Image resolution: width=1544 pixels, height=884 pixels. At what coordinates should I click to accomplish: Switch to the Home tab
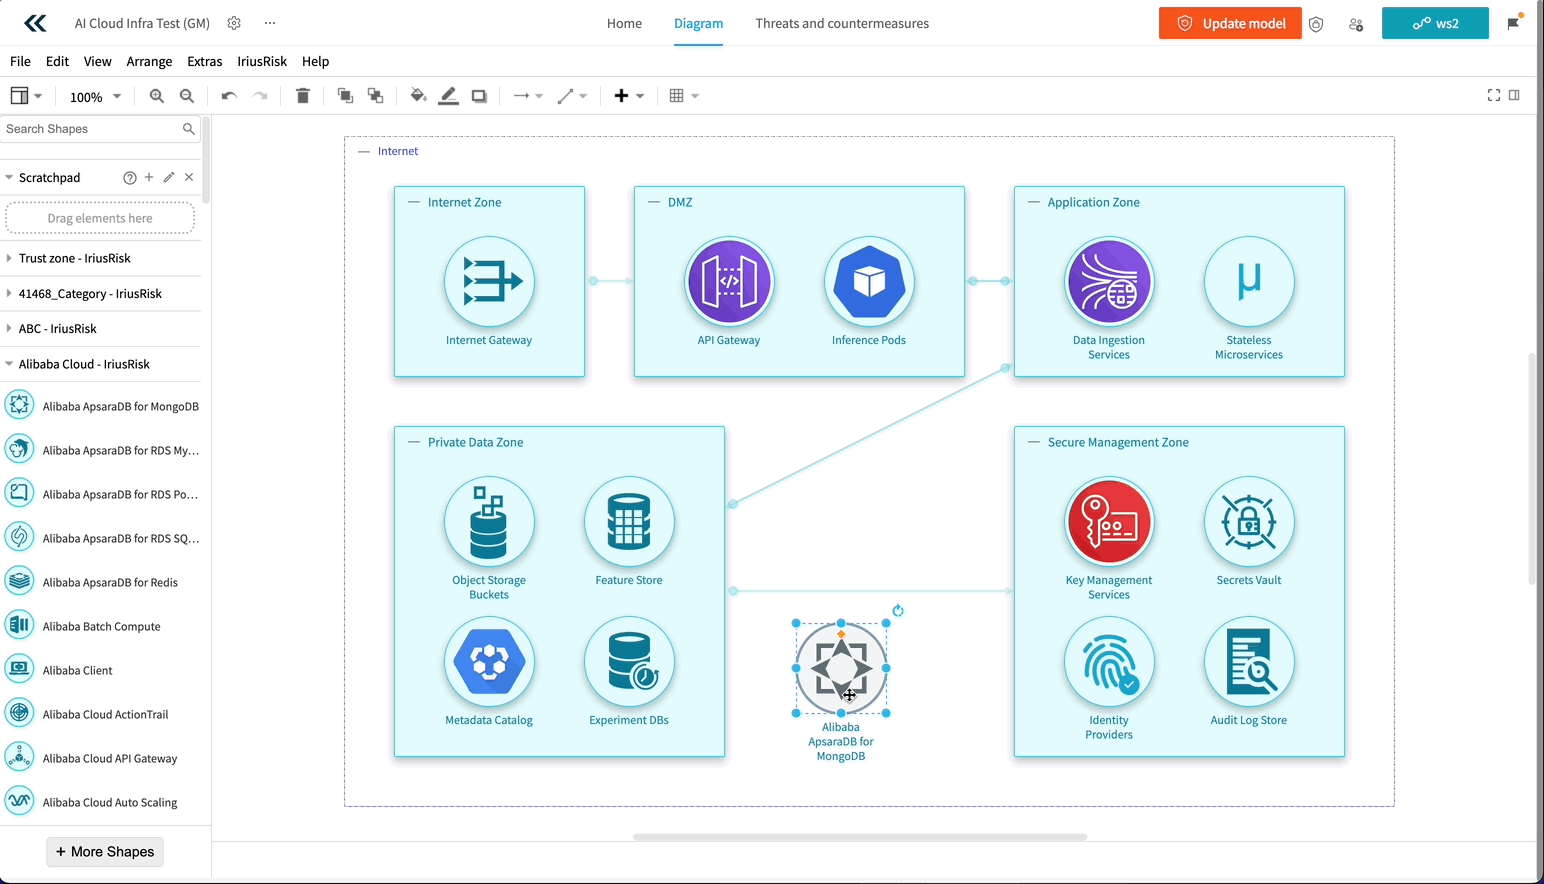[624, 23]
